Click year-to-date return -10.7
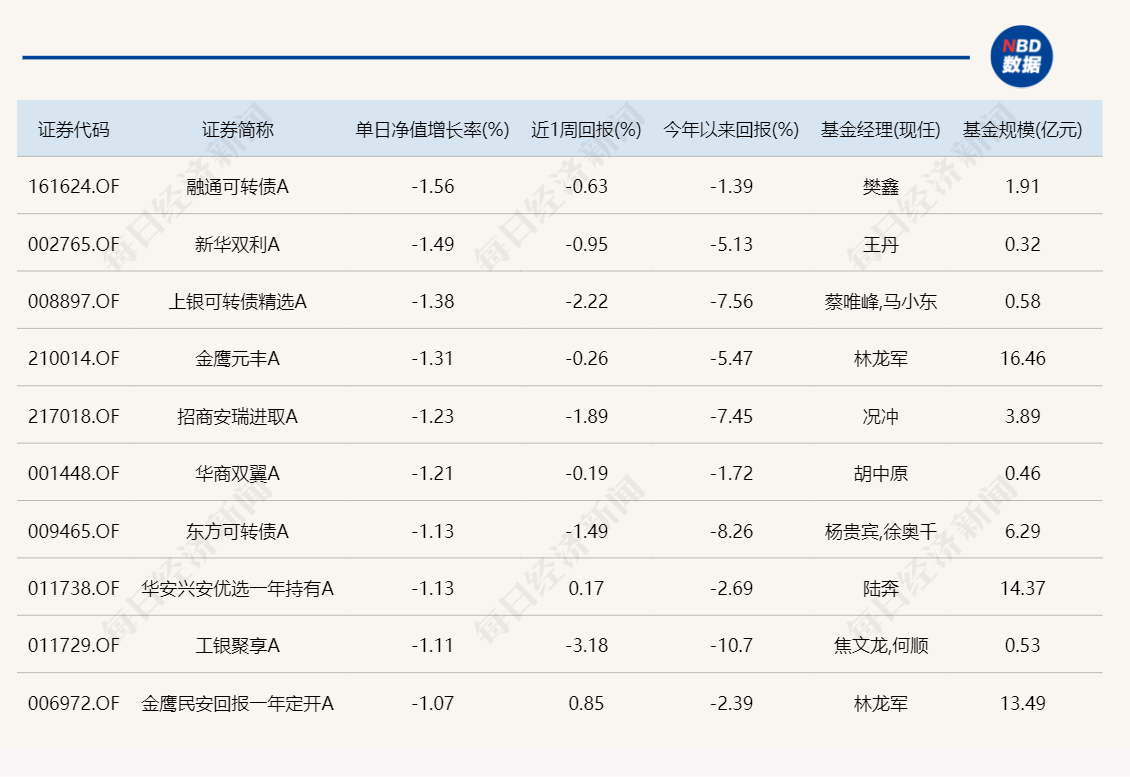 tap(731, 645)
